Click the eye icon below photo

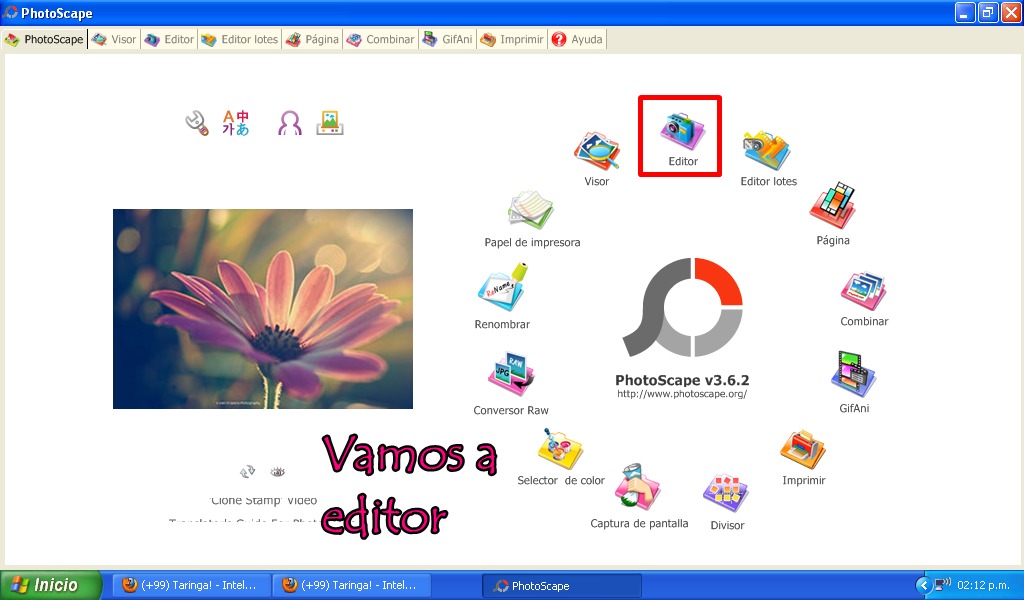(x=278, y=471)
